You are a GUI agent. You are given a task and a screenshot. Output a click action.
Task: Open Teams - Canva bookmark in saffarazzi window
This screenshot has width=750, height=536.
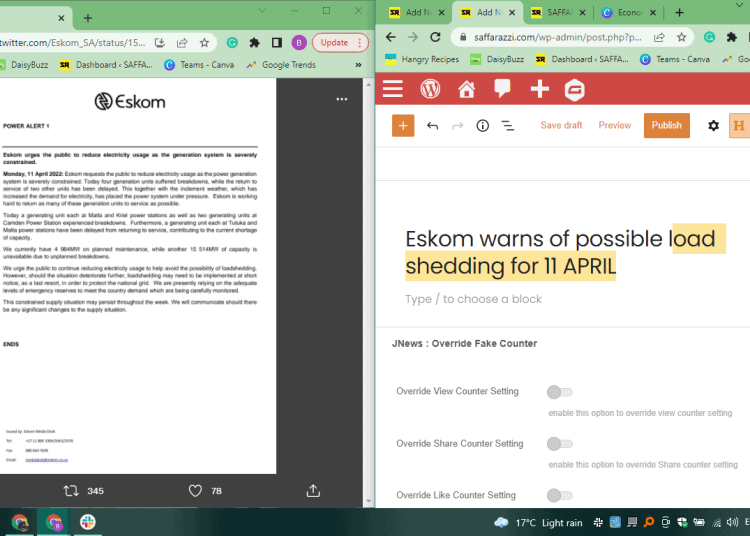click(674, 59)
